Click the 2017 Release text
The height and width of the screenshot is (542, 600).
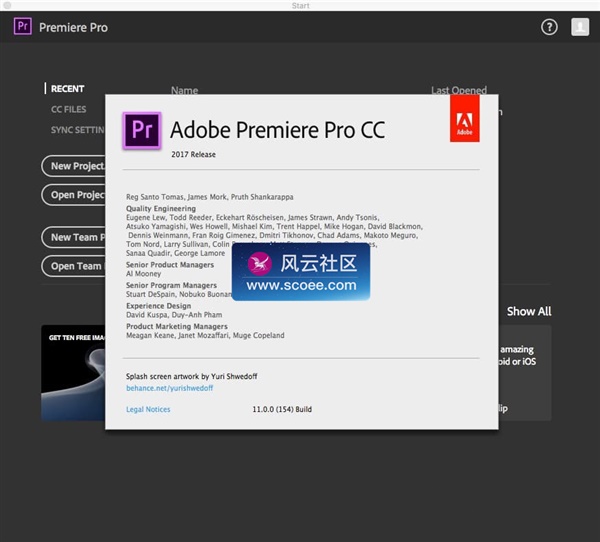(193, 154)
